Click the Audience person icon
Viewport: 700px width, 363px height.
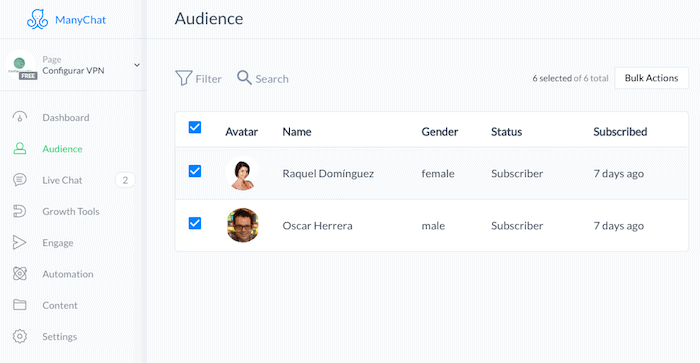click(x=20, y=148)
